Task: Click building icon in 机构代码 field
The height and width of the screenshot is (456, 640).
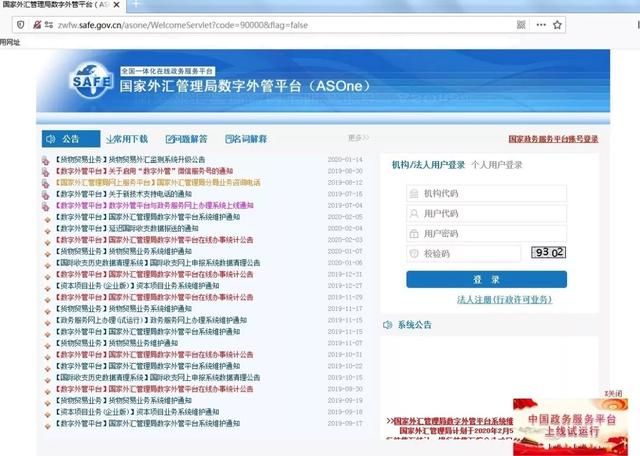Action: coord(414,194)
